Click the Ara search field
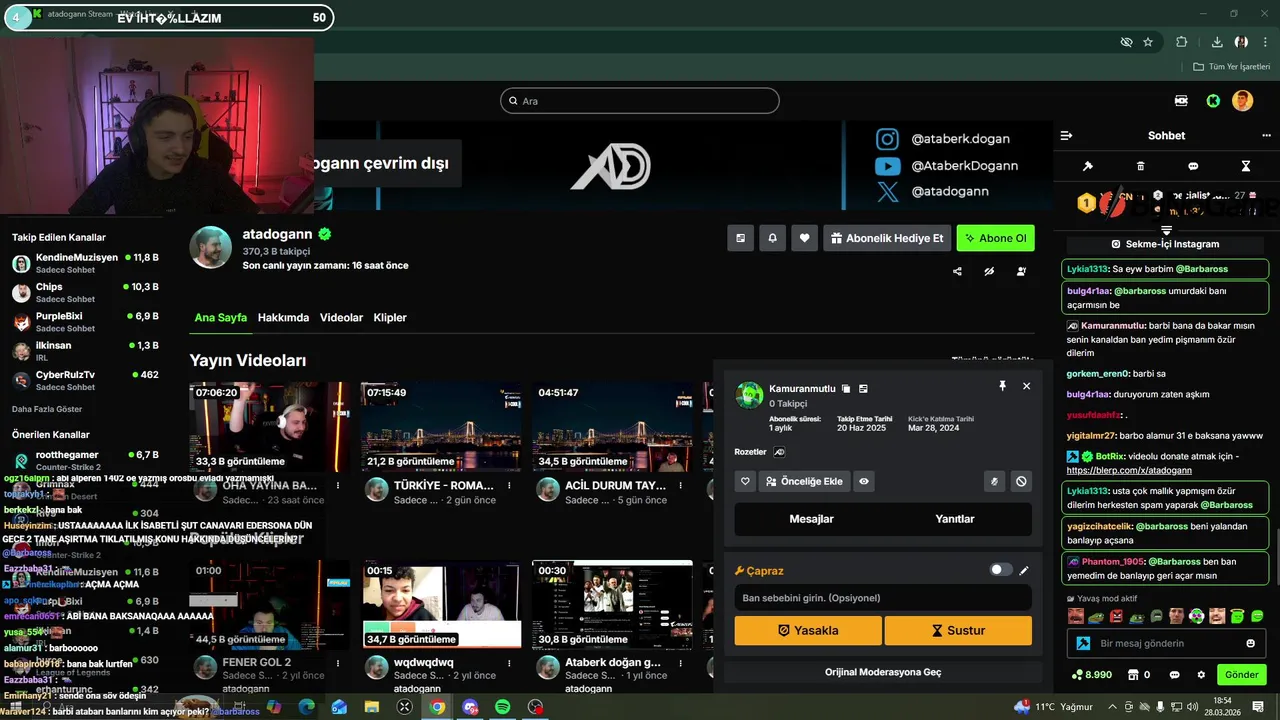Viewport: 1280px width, 720px height. click(x=640, y=101)
